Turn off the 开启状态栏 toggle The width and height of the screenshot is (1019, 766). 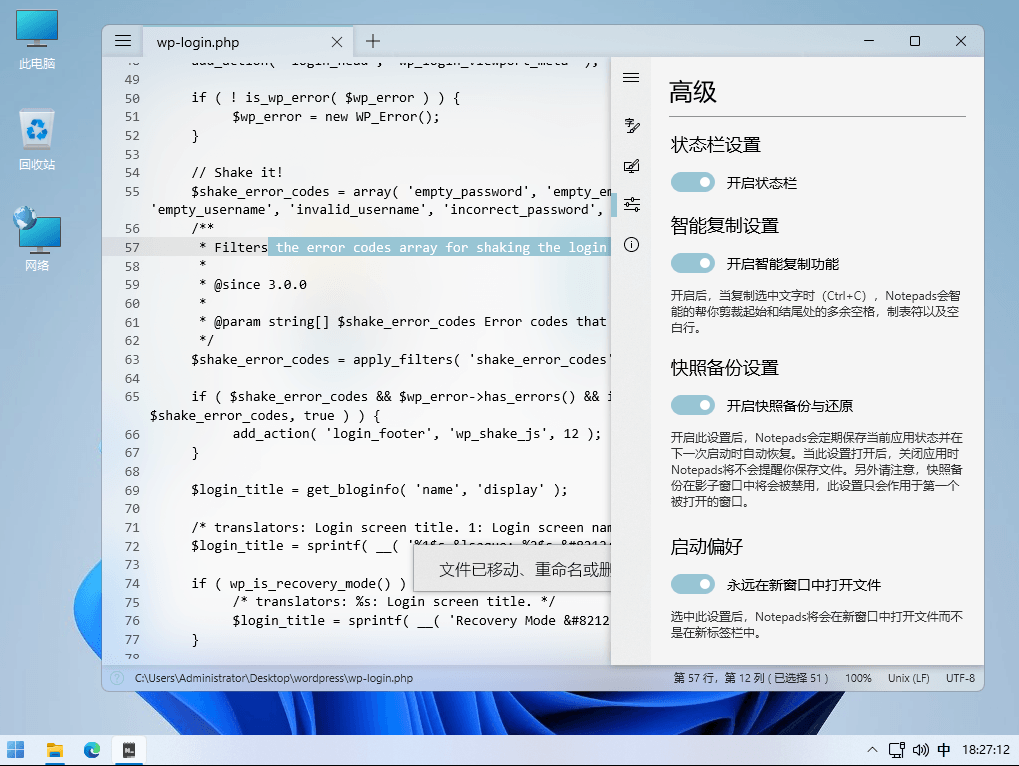(x=692, y=182)
